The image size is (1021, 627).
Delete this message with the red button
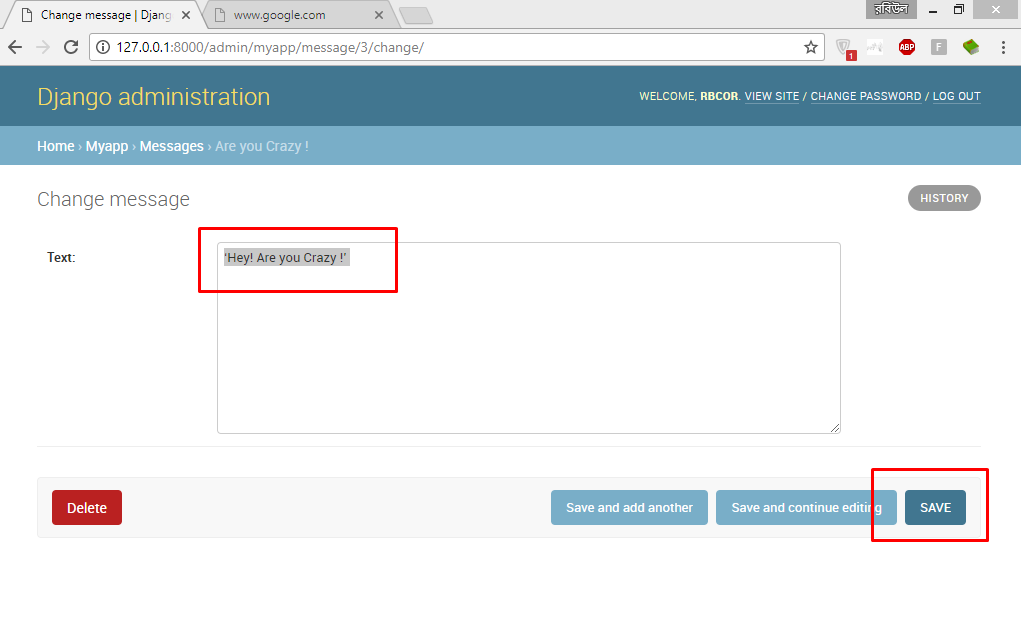click(x=87, y=507)
